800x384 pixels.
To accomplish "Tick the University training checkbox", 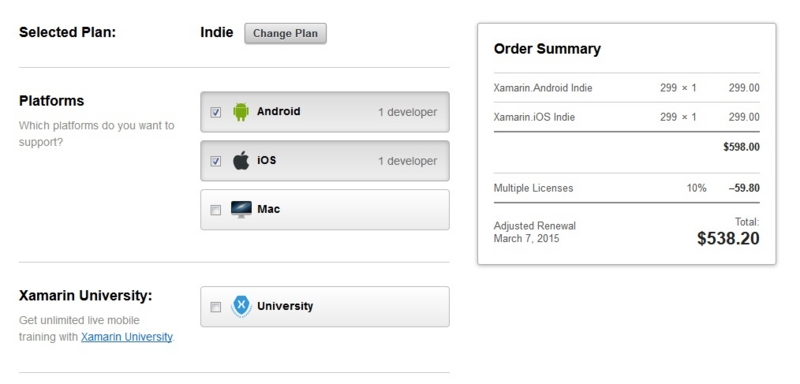I will tap(216, 307).
